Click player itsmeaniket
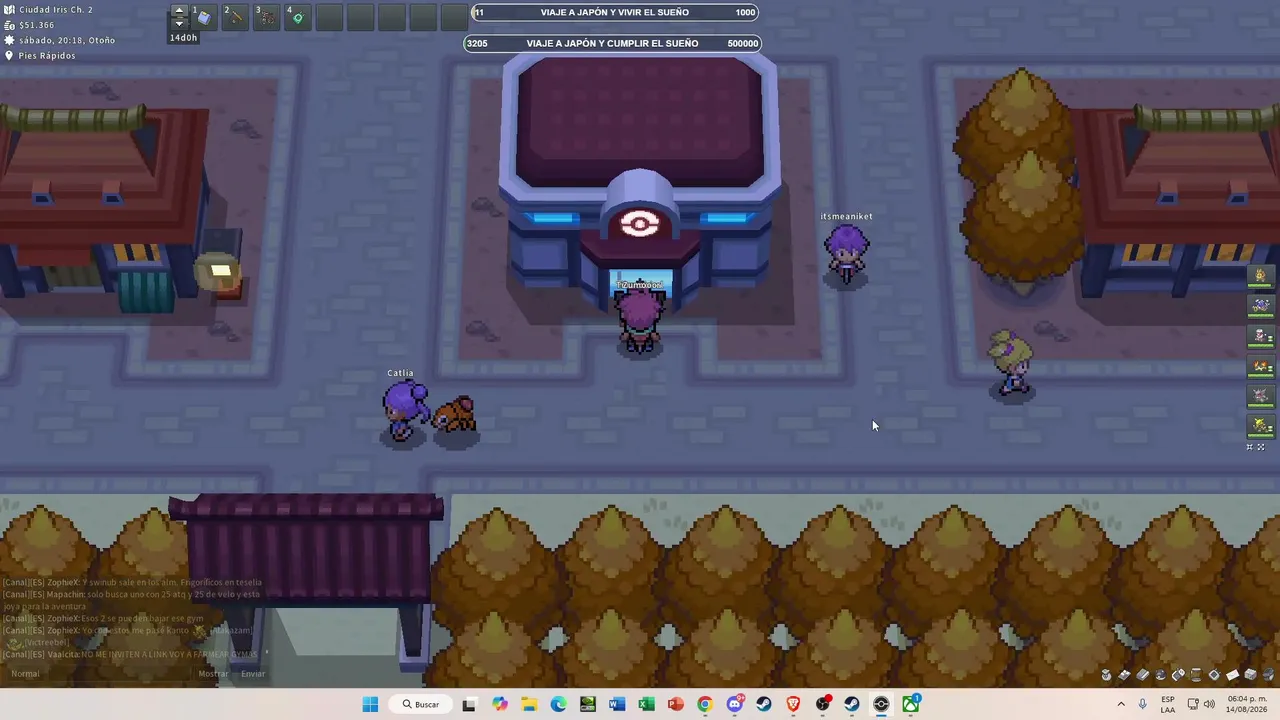 pos(846,253)
